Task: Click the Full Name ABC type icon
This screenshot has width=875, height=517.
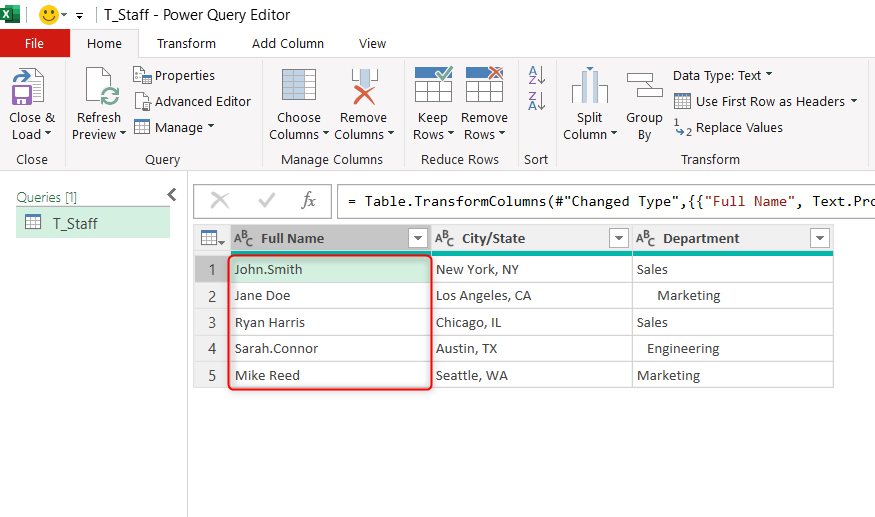Action: [x=243, y=238]
